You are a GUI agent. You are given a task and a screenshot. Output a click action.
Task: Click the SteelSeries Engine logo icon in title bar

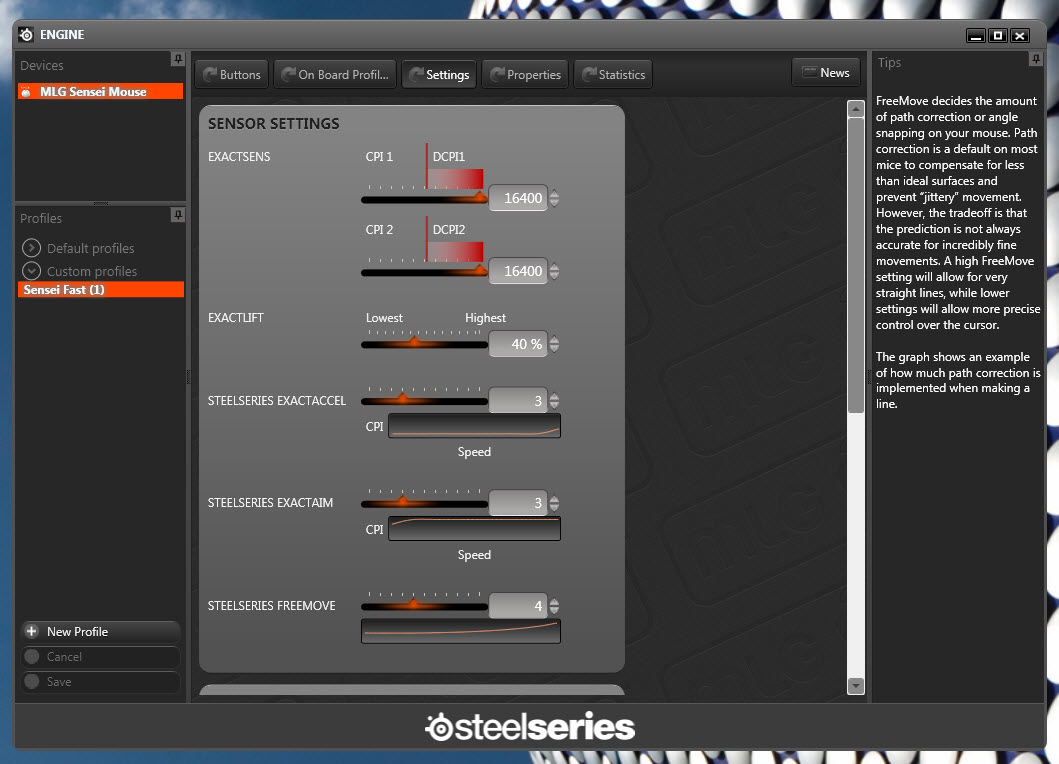point(26,34)
